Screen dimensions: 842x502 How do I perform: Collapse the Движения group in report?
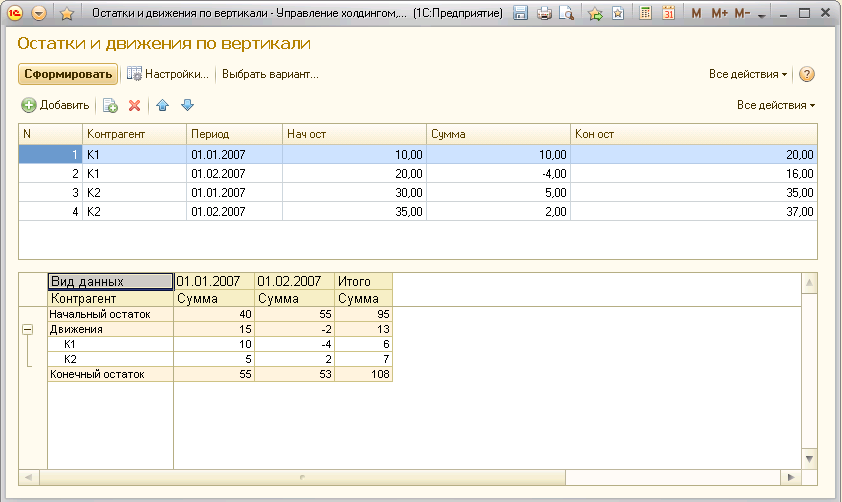tap(27, 329)
